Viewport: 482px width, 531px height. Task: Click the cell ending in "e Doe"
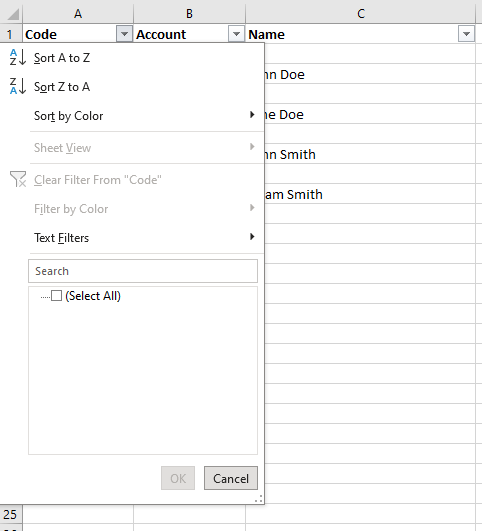[x=370, y=114]
